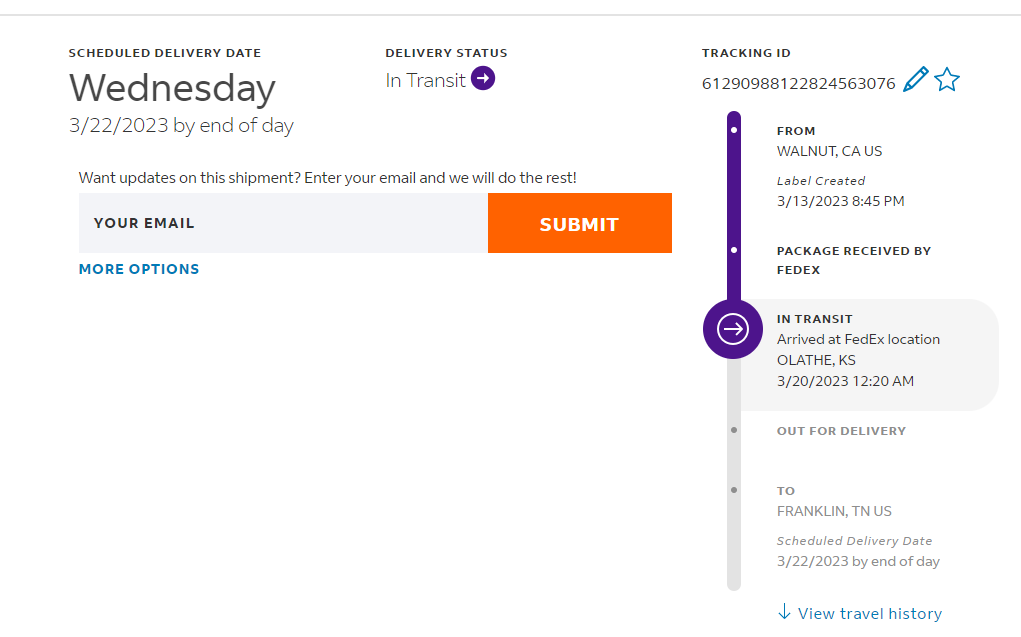The width and height of the screenshot is (1021, 637).
Task: Click the WALNUT, CA US origin text
Action: [829, 152]
